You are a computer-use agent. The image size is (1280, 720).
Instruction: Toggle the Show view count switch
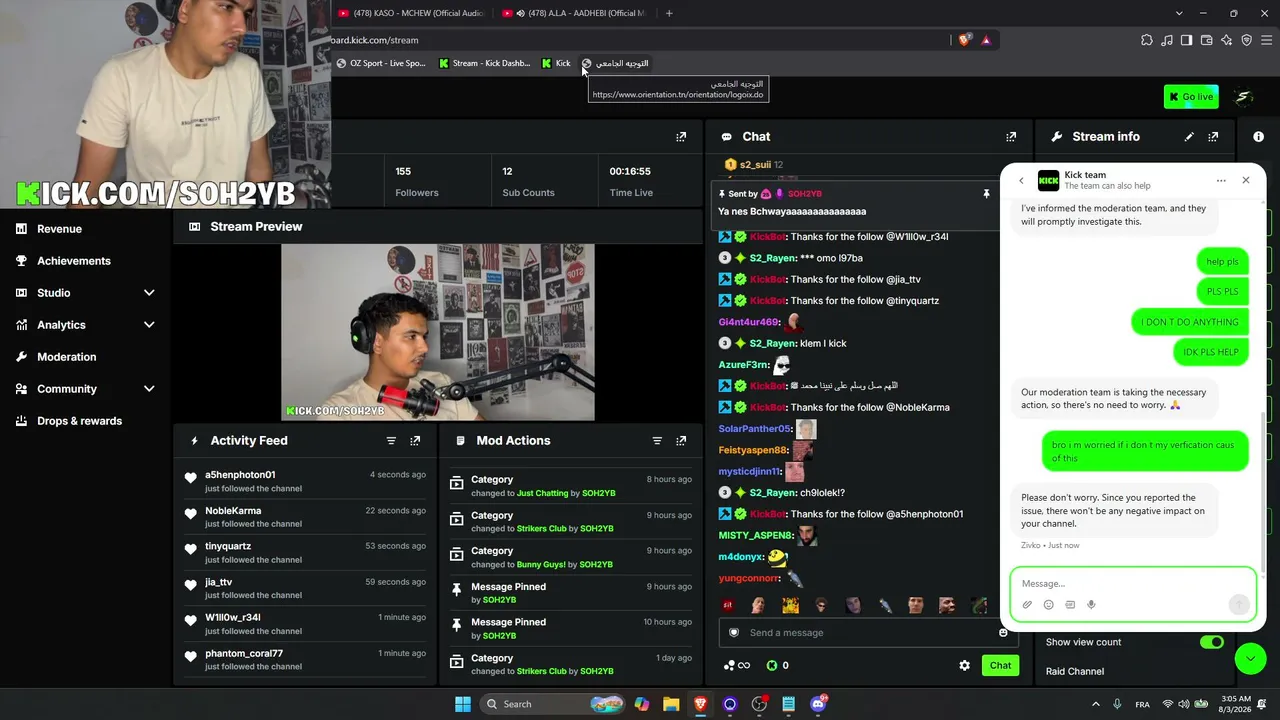1212,642
